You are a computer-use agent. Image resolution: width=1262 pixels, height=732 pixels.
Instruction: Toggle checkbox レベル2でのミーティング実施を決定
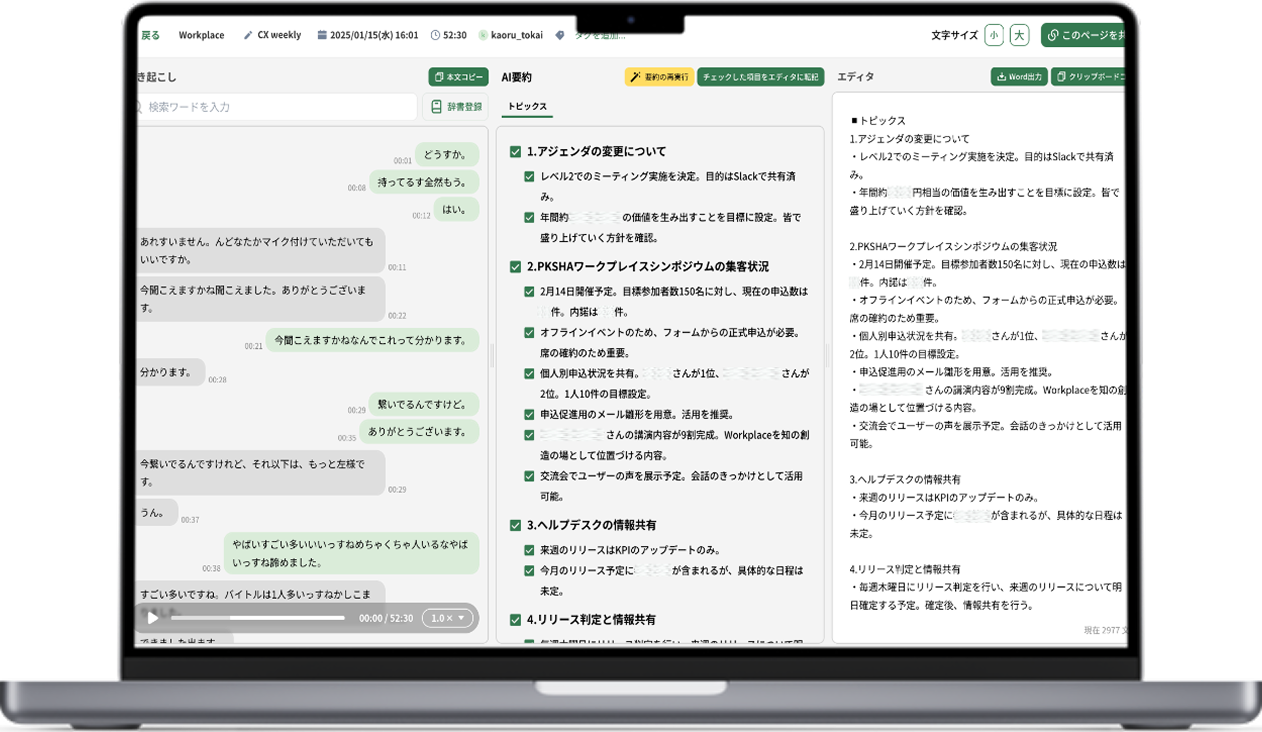(529, 177)
